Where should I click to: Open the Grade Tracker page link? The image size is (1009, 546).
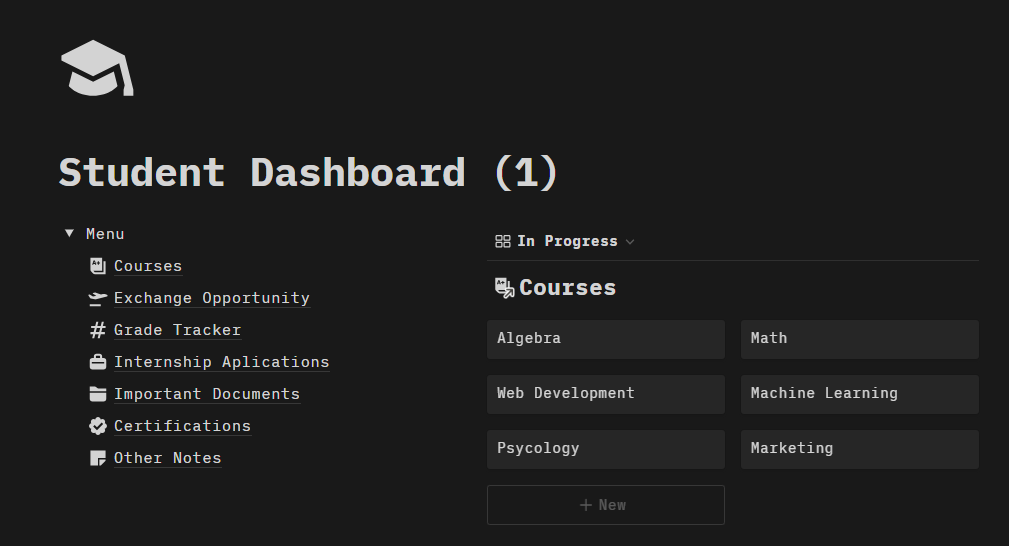click(x=177, y=330)
